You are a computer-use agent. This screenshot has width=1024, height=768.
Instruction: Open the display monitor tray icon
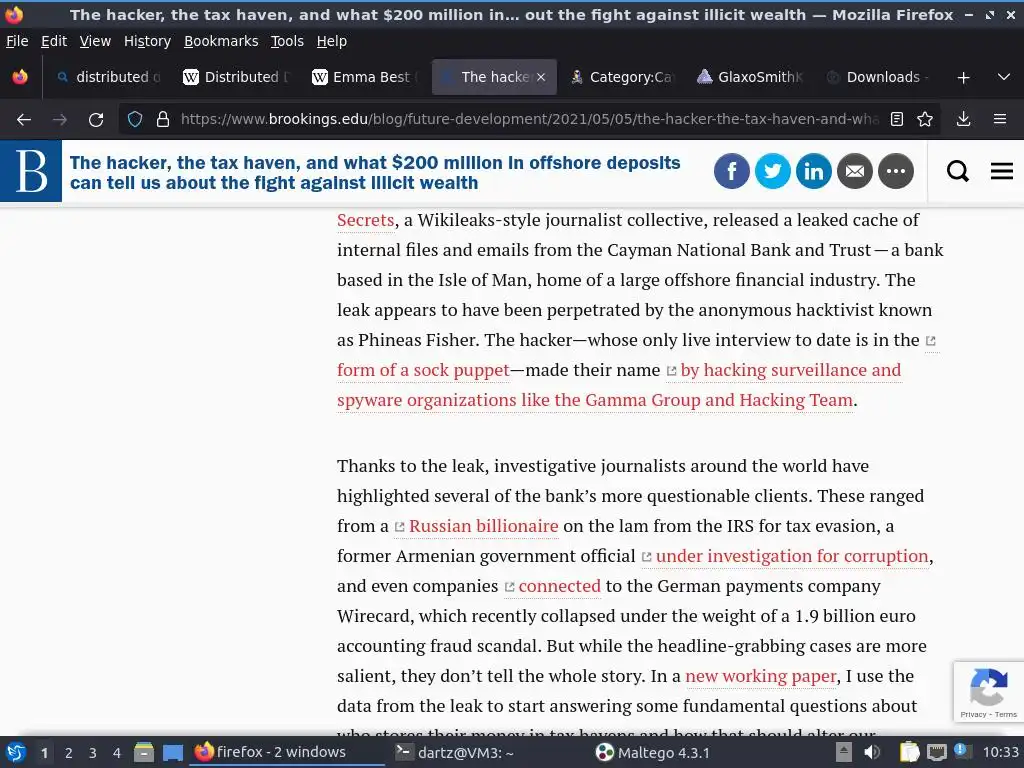937,753
